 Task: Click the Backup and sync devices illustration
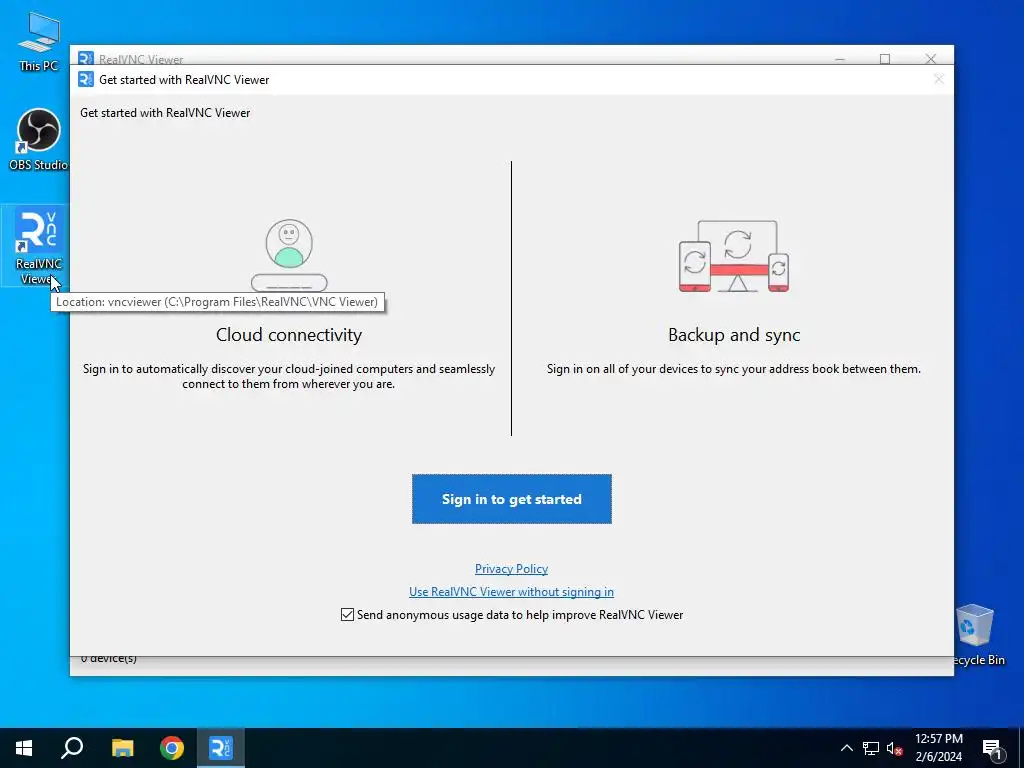pos(734,256)
